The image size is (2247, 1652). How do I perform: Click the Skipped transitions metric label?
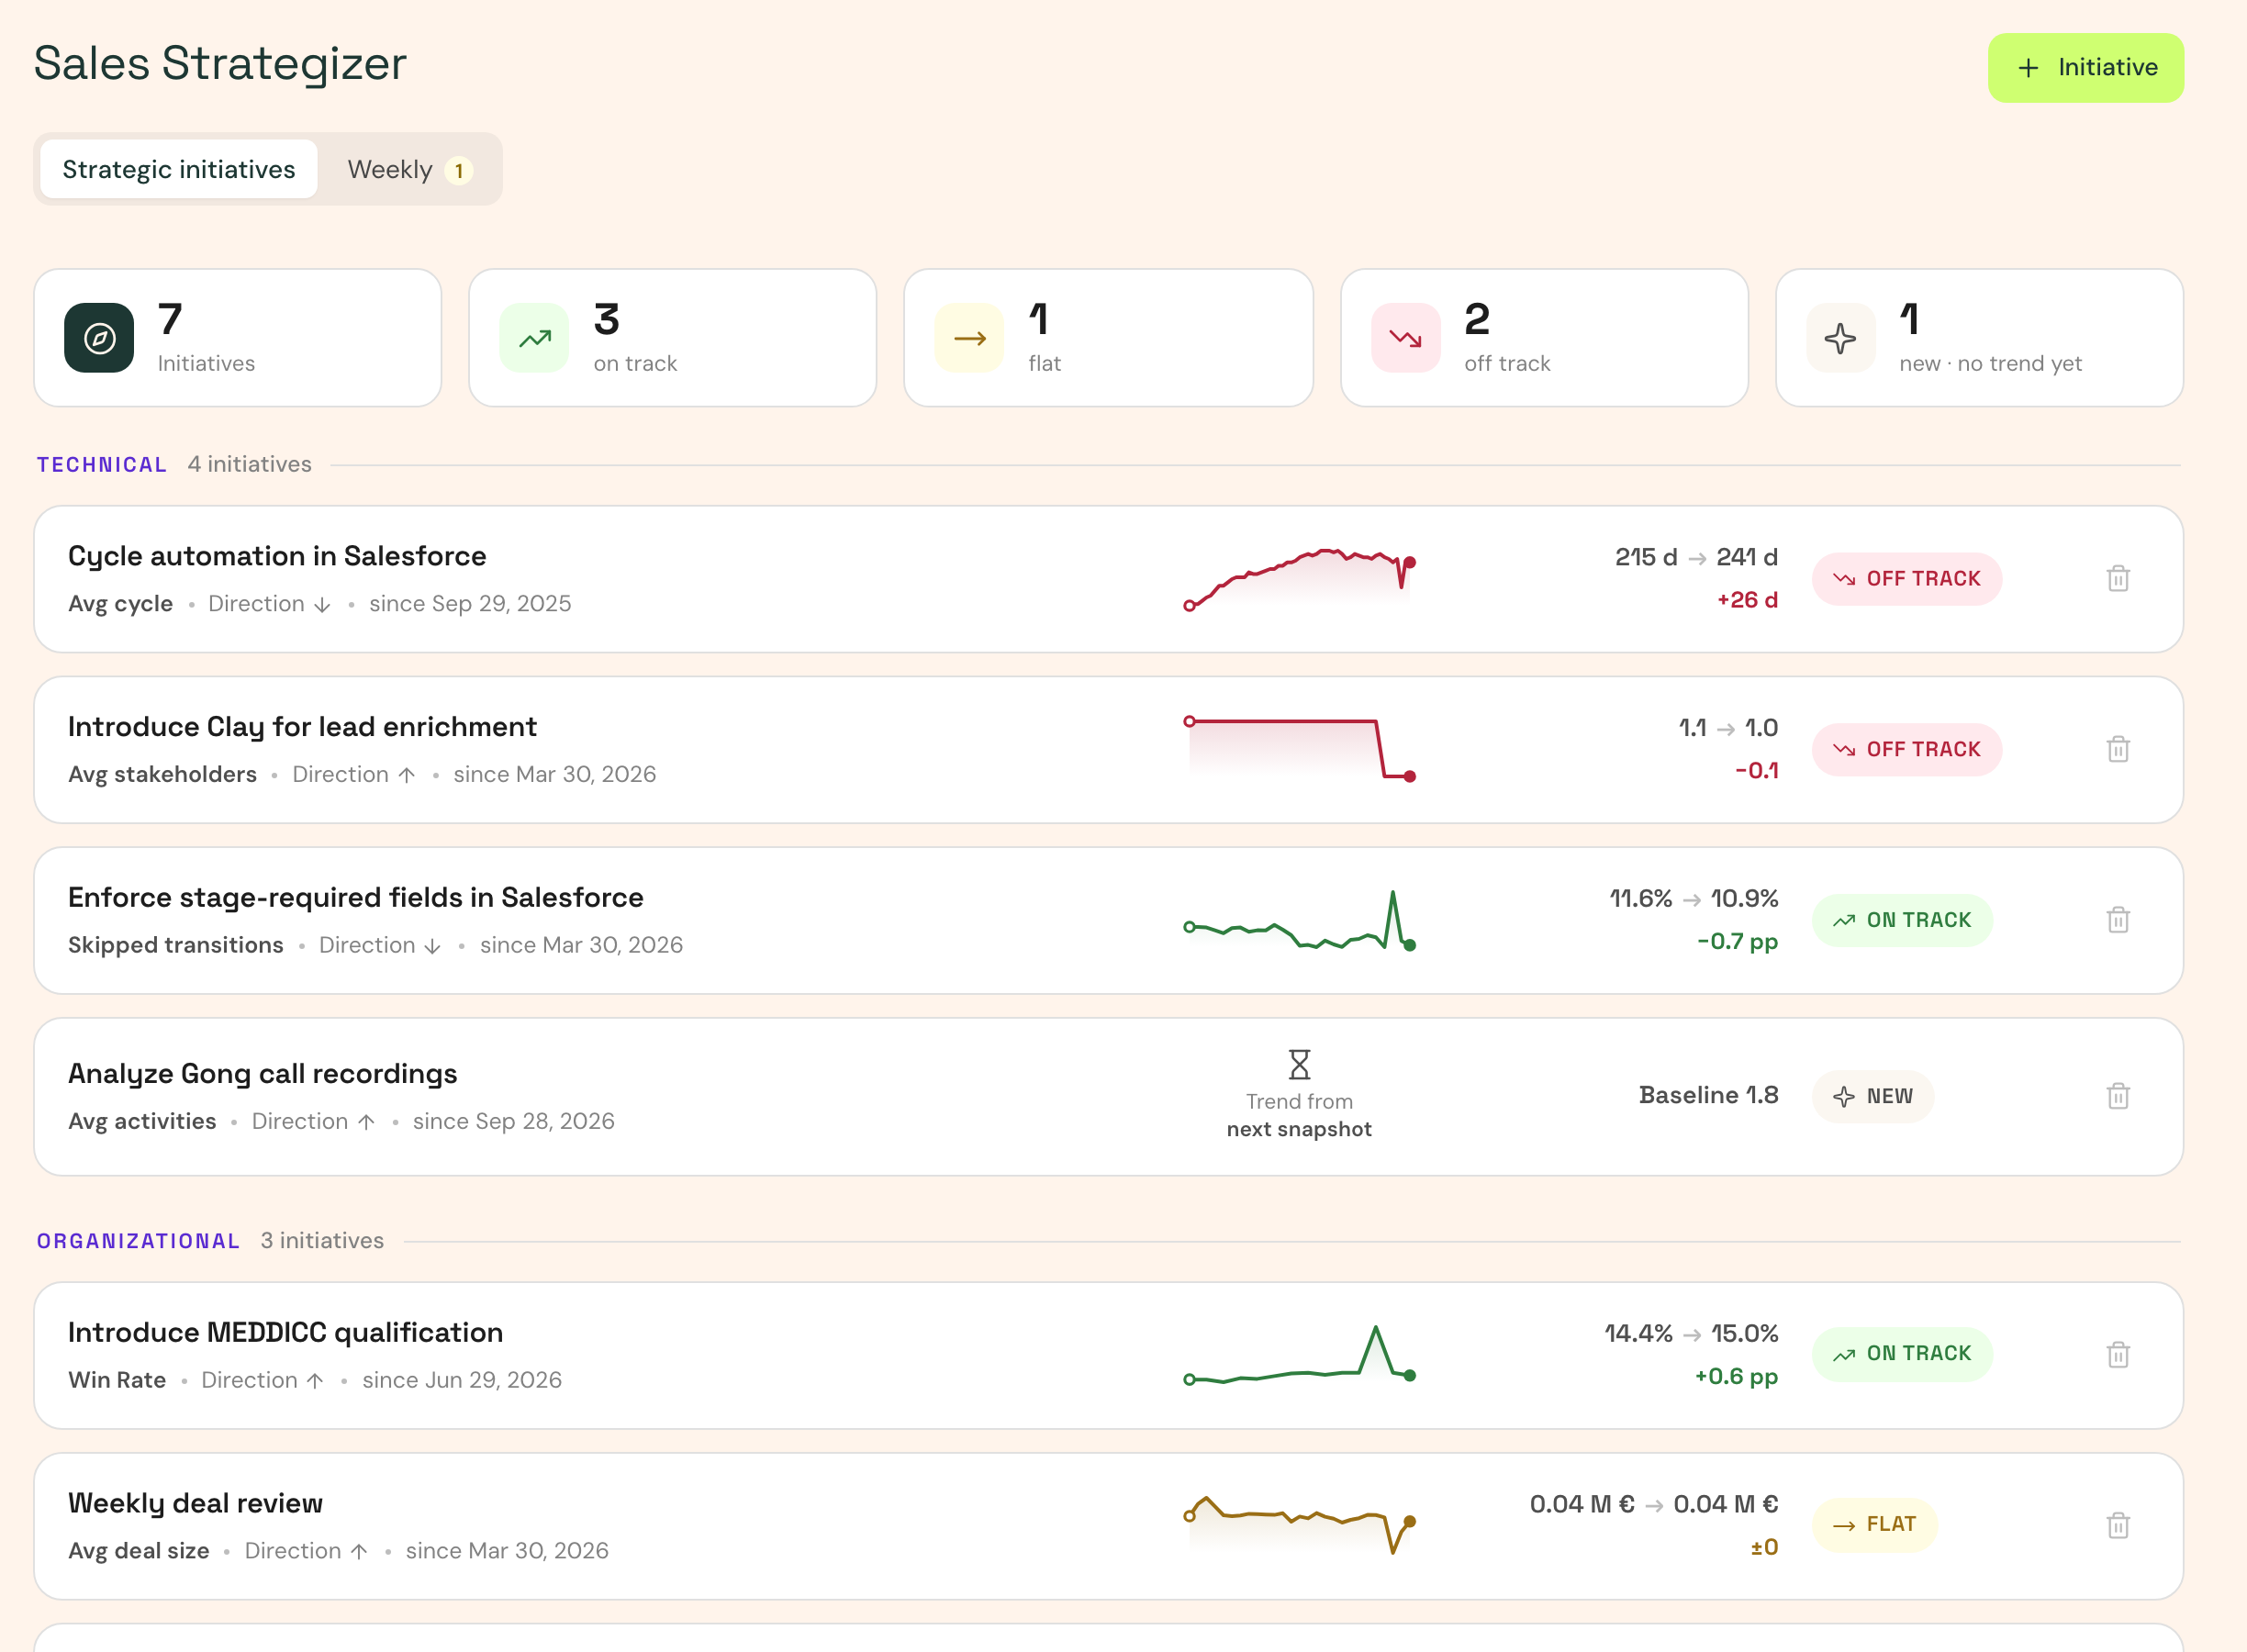[x=176, y=945]
